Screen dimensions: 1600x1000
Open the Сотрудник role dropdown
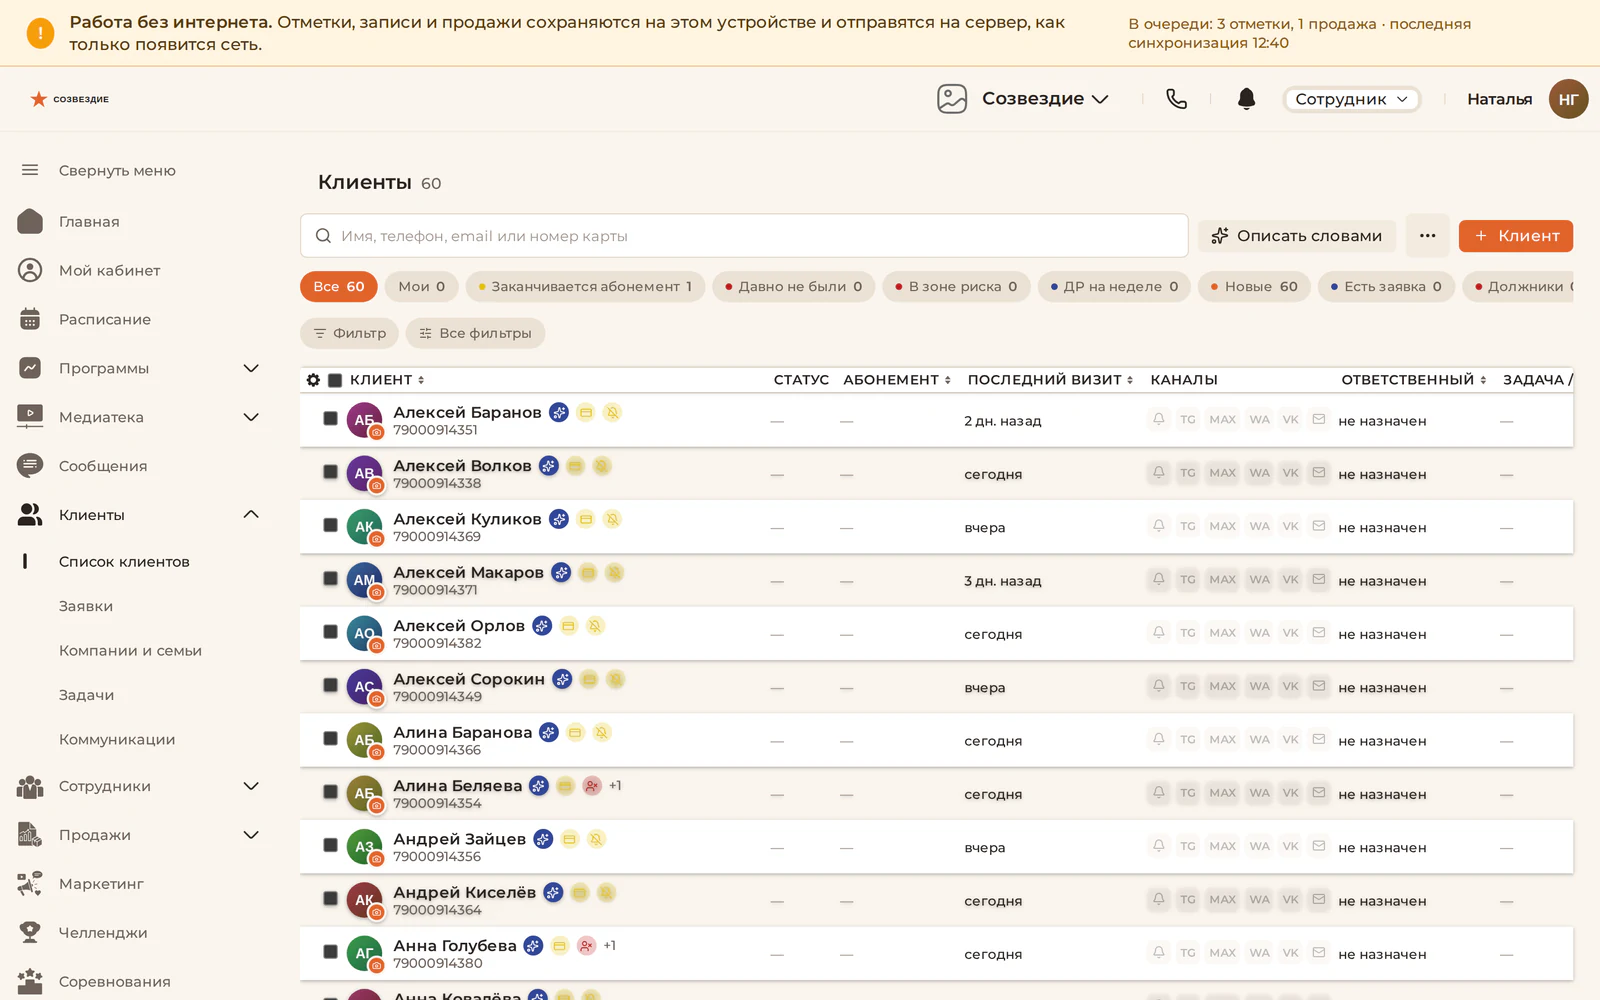(x=1351, y=99)
